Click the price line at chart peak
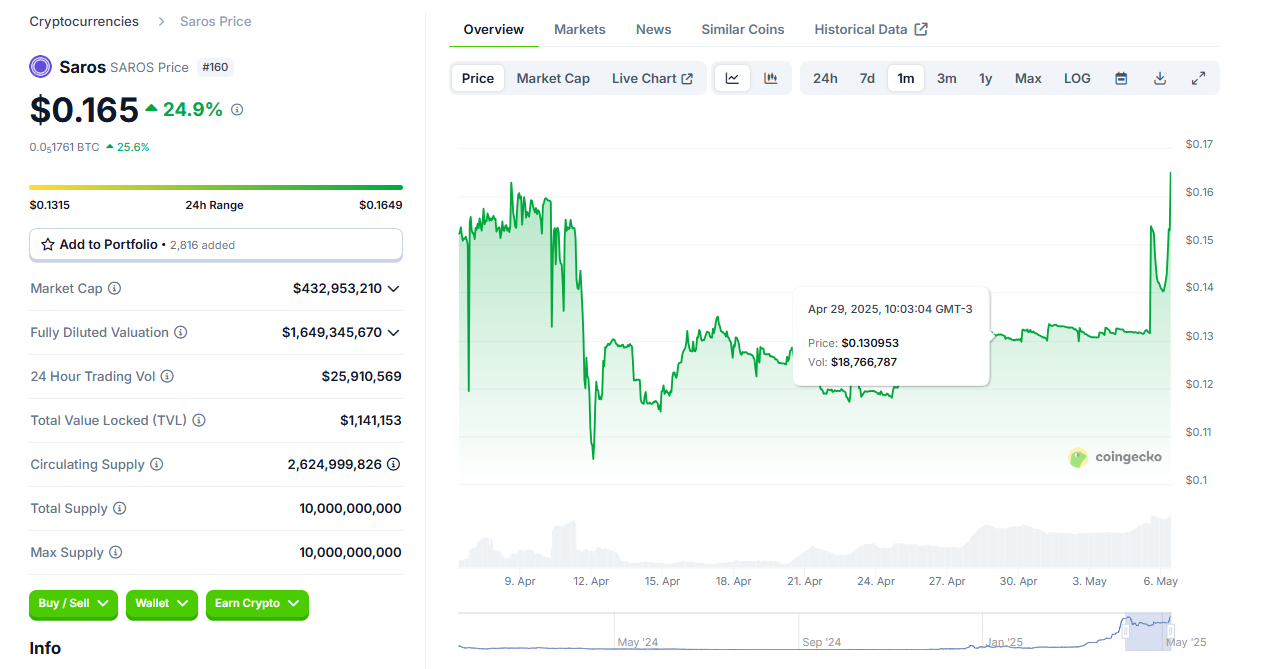 coord(1170,174)
